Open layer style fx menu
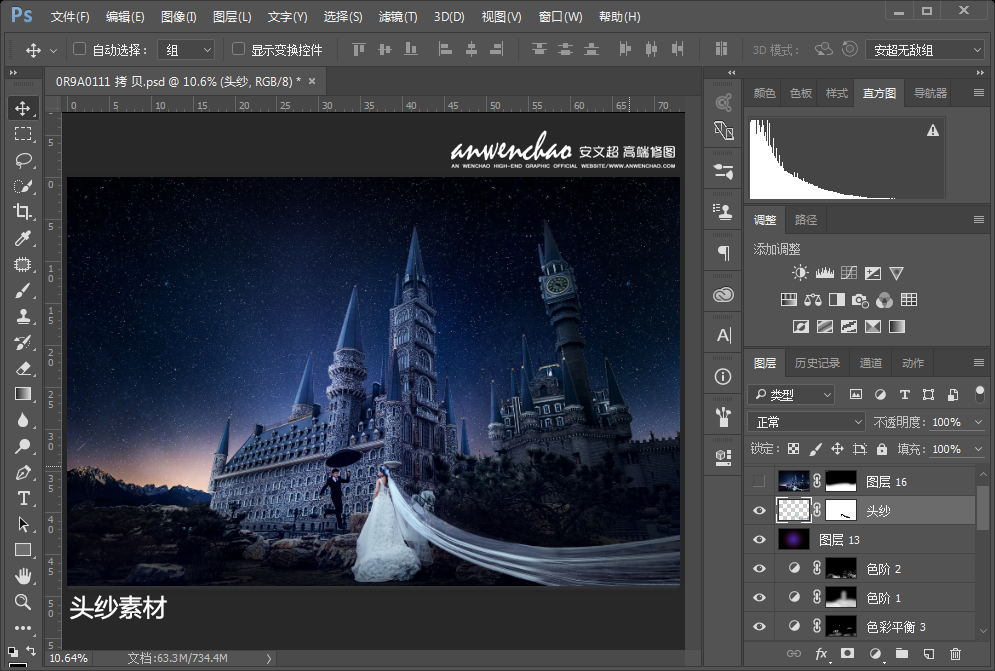995x671 pixels. click(821, 653)
